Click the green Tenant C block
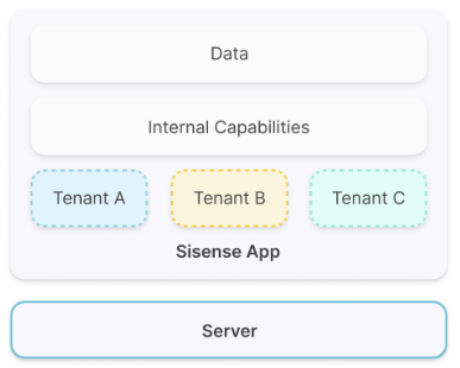460x368 pixels. (369, 198)
